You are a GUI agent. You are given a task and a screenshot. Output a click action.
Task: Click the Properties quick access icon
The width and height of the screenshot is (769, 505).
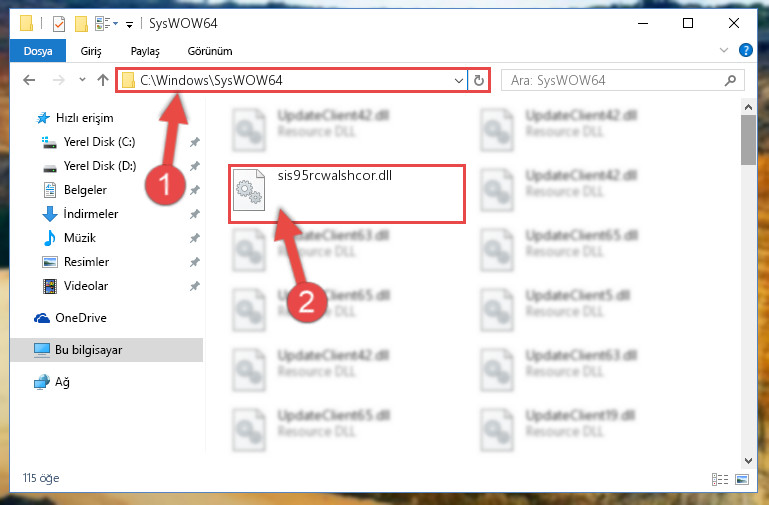pos(58,24)
